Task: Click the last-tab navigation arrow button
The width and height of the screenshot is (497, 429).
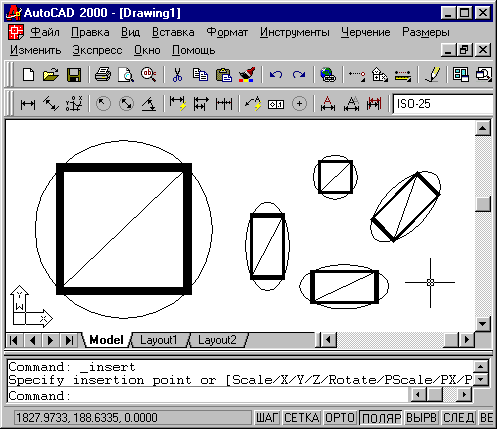Action: [x=69, y=340]
